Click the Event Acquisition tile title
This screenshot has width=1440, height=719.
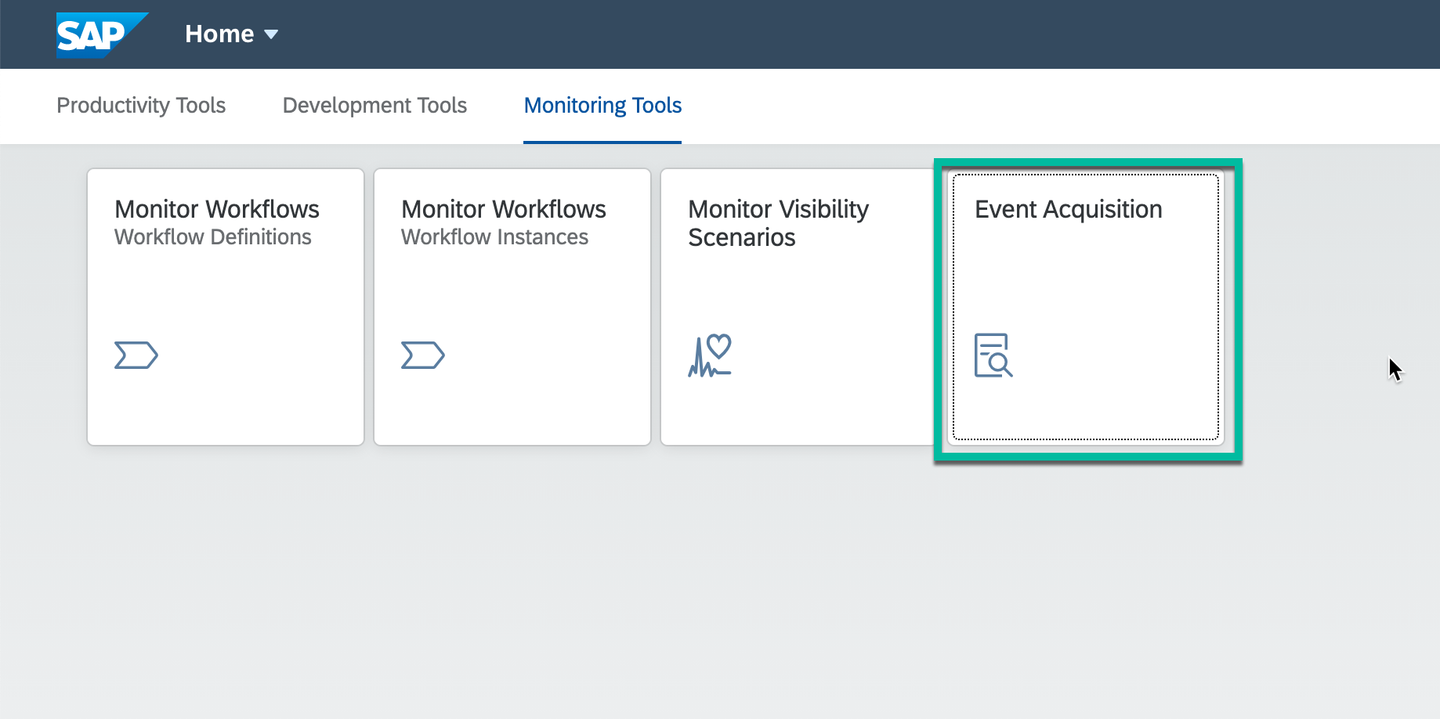tap(1069, 209)
